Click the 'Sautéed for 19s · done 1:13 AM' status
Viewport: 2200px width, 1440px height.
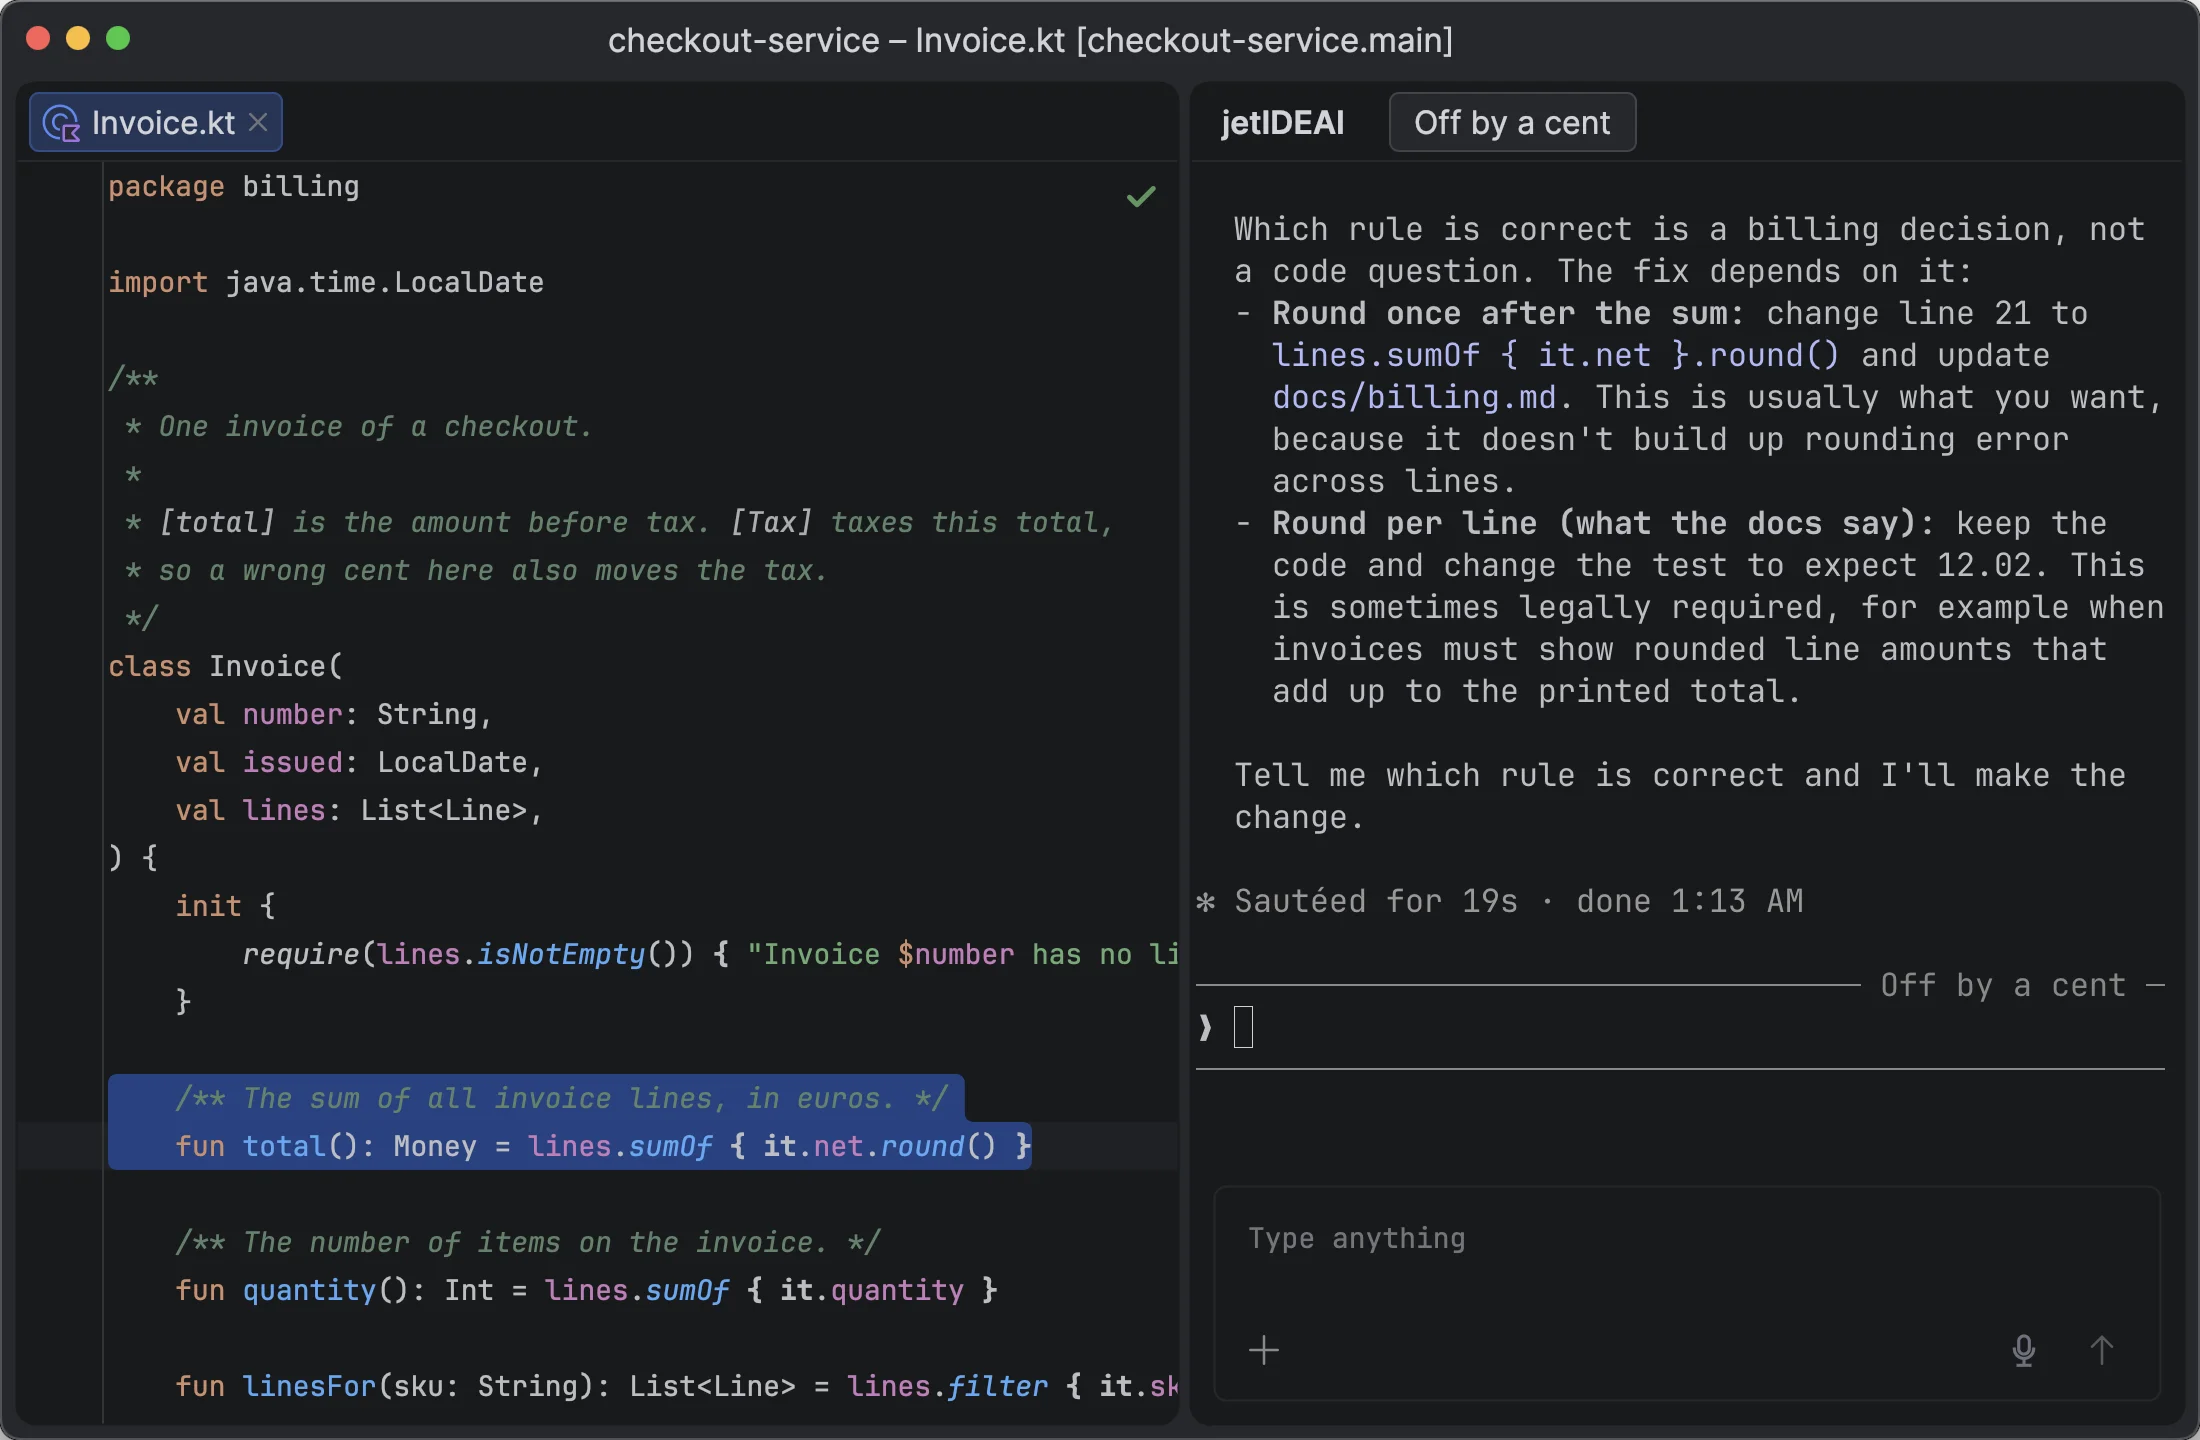click(x=1519, y=902)
